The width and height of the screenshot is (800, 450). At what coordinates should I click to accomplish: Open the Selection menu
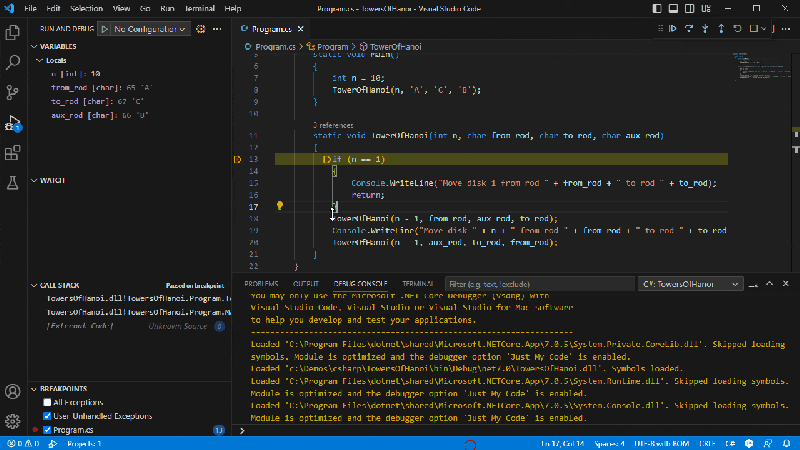[x=86, y=9]
